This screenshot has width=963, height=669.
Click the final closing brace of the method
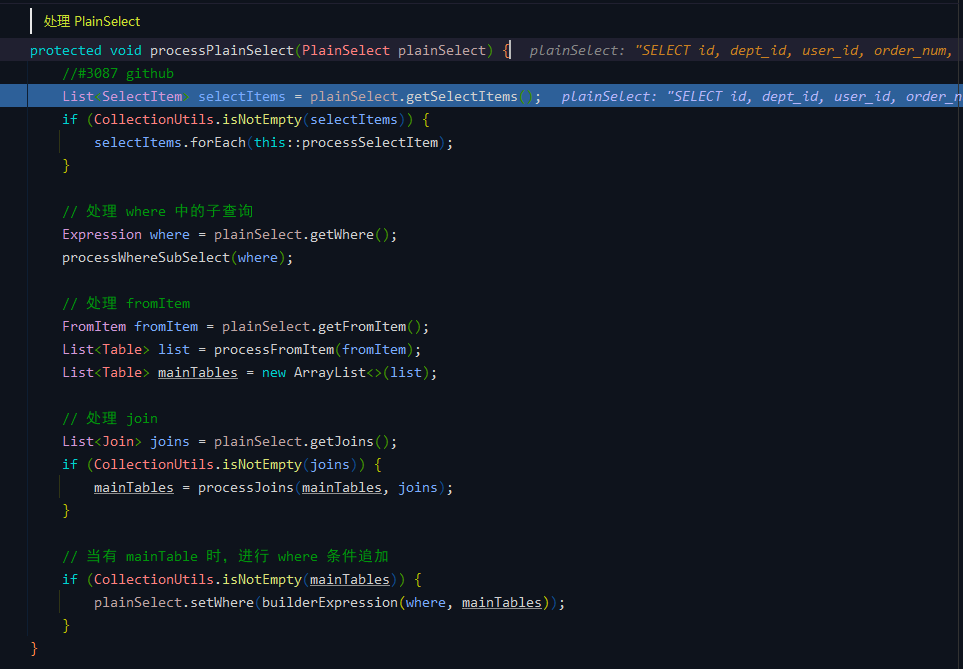pos(34,649)
